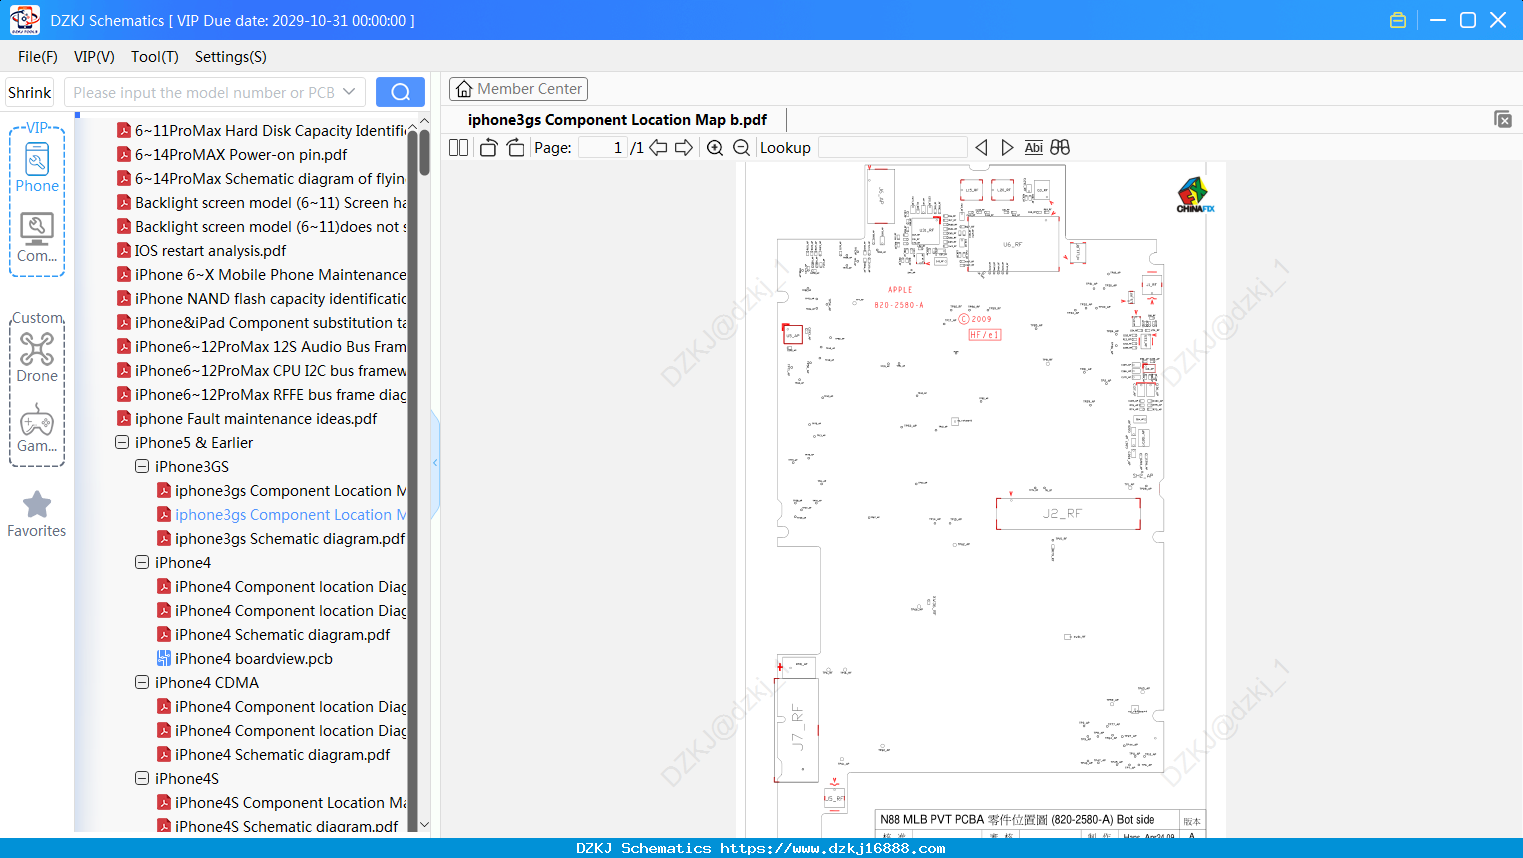Image resolution: width=1523 pixels, height=858 pixels.
Task: Toggle the two-page layout view icon
Action: pyautogui.click(x=459, y=148)
